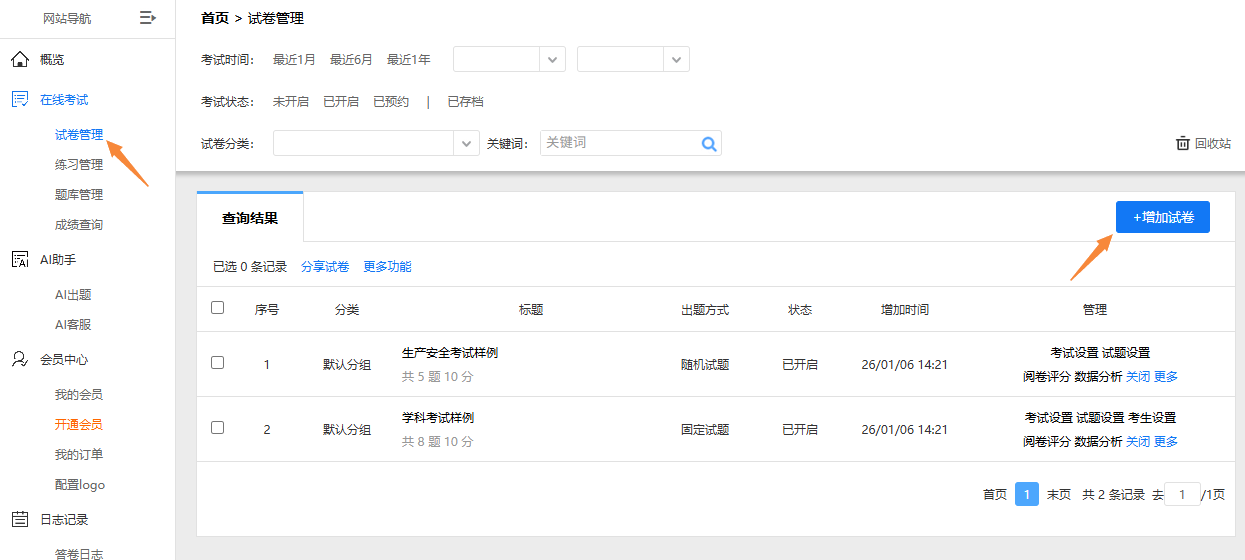Image resolution: width=1245 pixels, height=560 pixels.
Task: Open 开通会员 page
Action: pos(79,425)
